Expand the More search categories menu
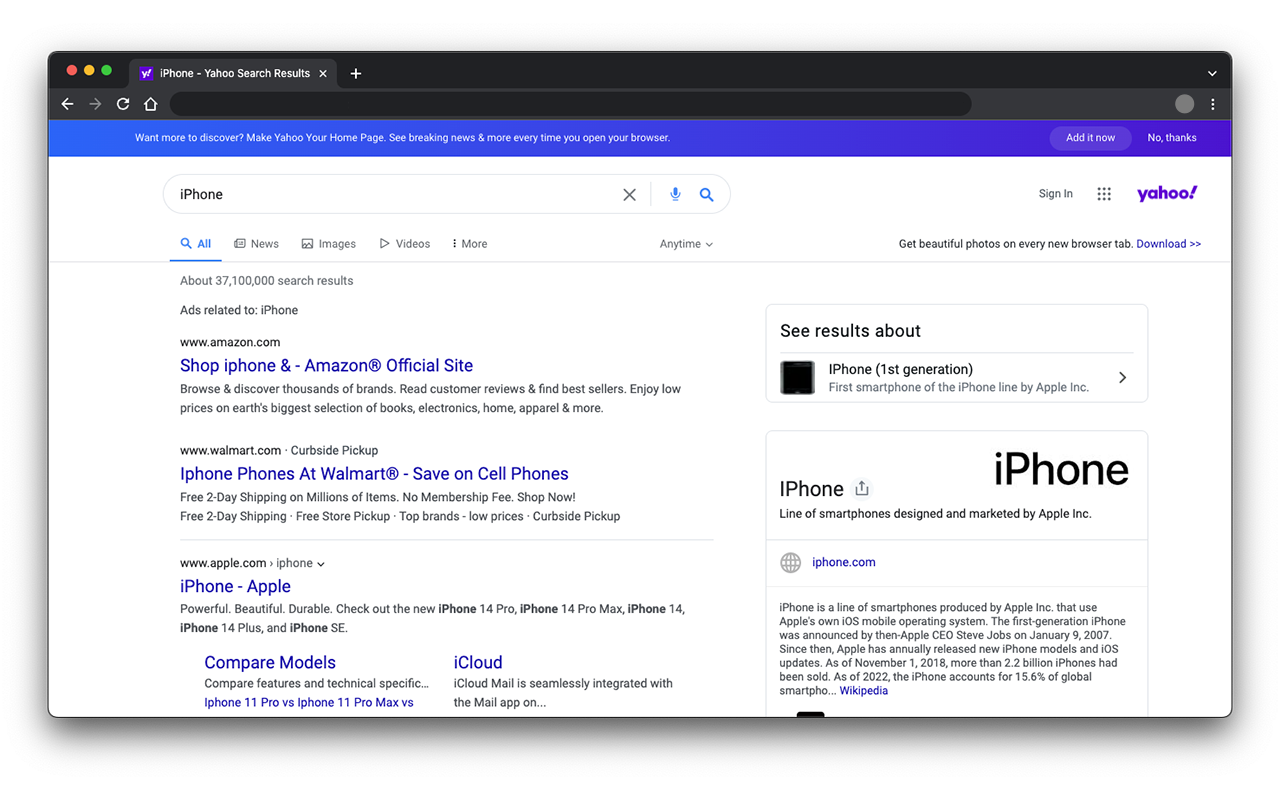Screen dimensions: 1280x800 469,244
